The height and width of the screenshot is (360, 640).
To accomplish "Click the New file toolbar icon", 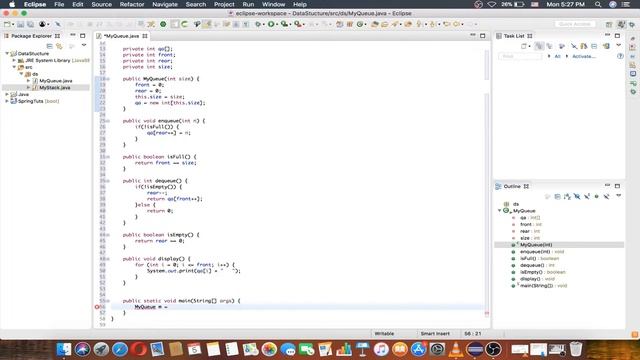I will pyautogui.click(x=7, y=24).
